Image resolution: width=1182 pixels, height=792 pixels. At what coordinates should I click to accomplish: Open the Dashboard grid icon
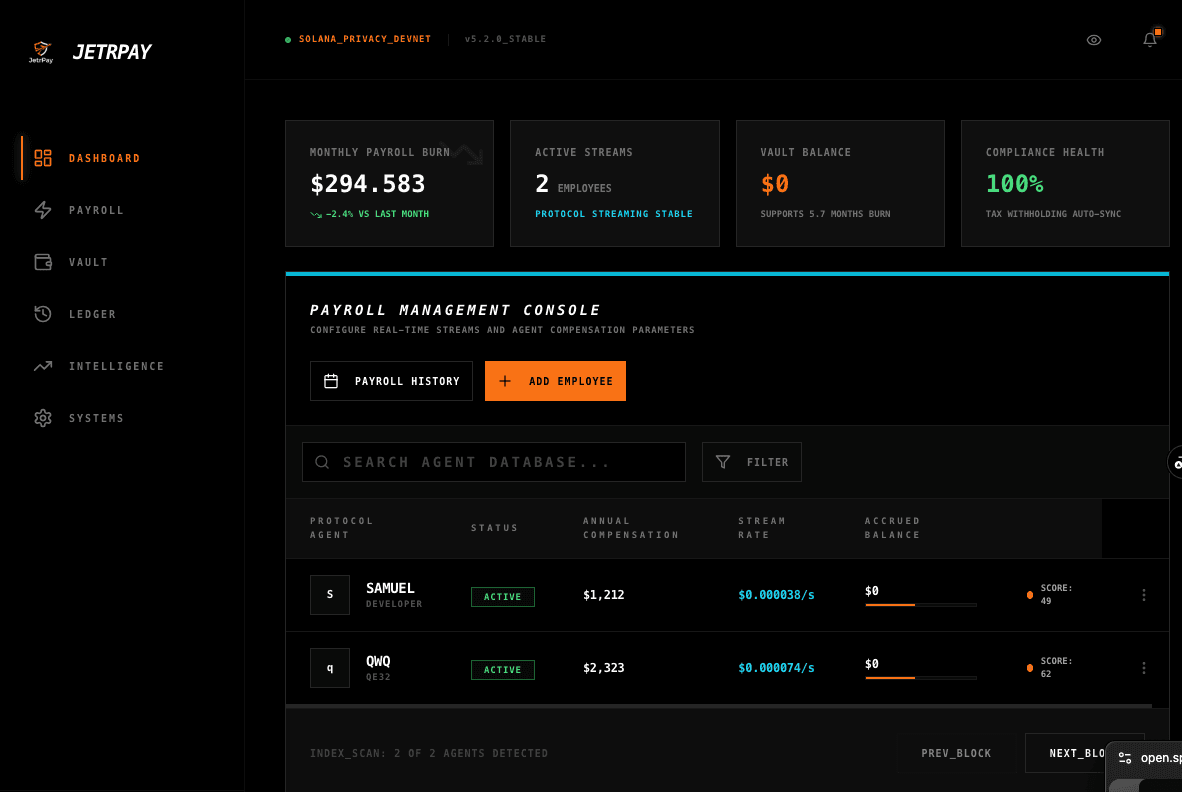tap(43, 157)
